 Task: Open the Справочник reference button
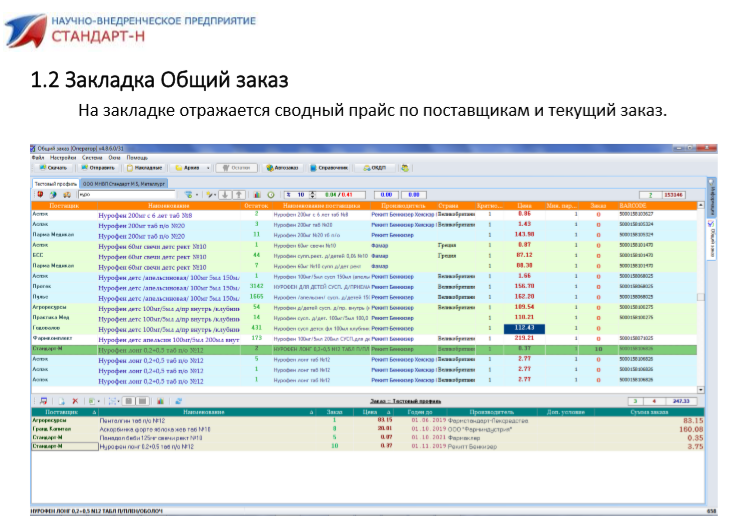[329, 168]
